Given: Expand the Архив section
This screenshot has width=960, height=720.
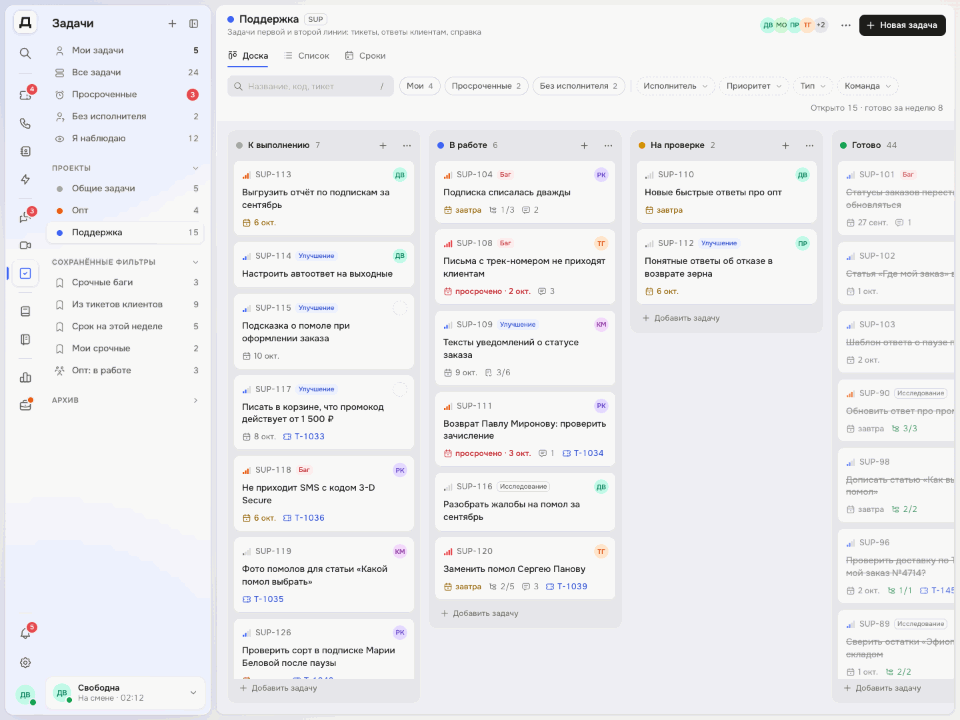Looking at the screenshot, I should [126, 400].
